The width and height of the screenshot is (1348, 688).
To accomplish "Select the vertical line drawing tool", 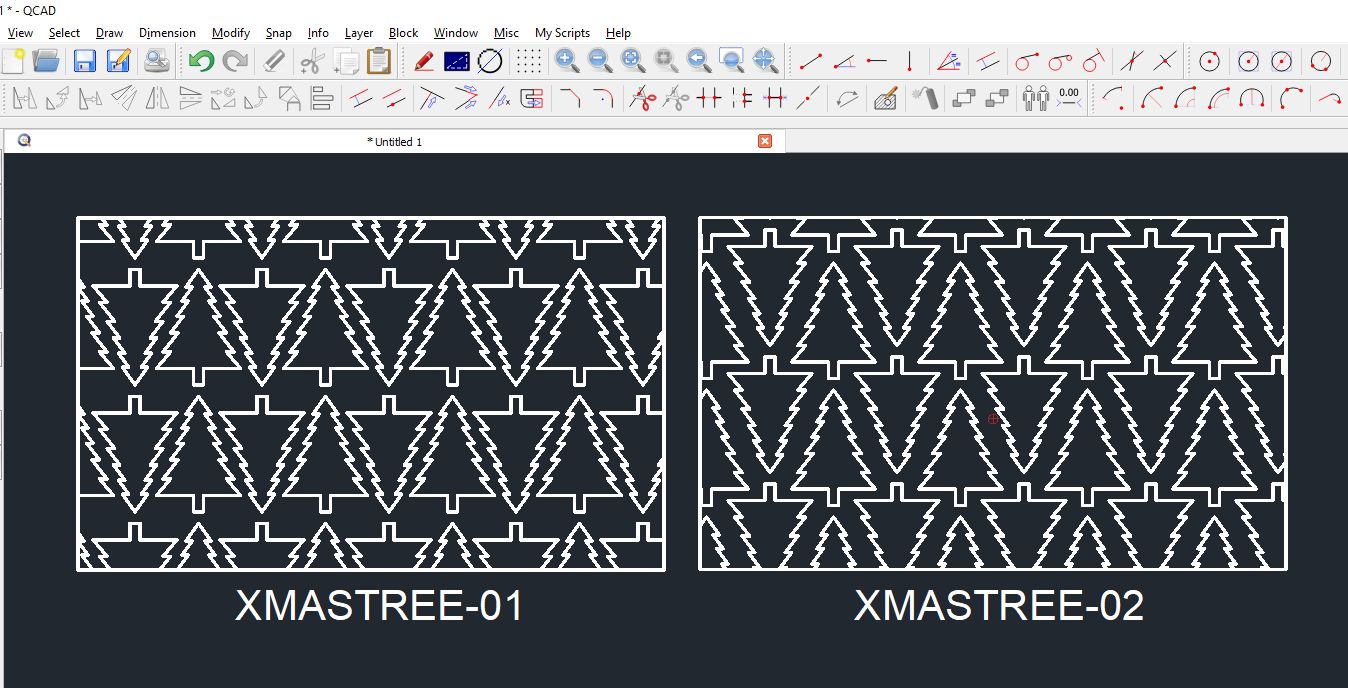I will 909,61.
